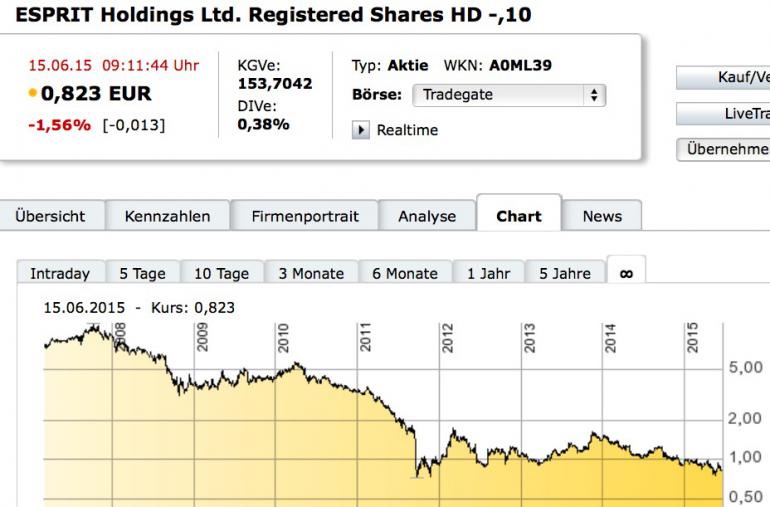Click the WKN value A0ML39
Image resolution: width=770 pixels, height=507 pixels.
[521, 65]
